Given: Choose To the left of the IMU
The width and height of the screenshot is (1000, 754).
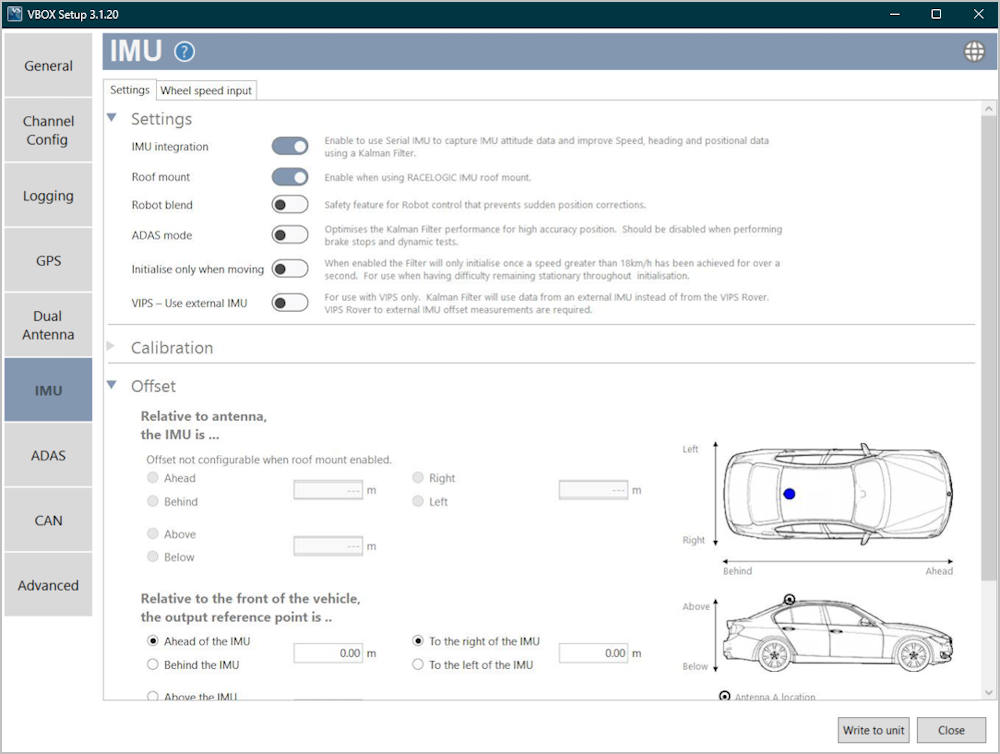Looking at the screenshot, I should coord(417,663).
